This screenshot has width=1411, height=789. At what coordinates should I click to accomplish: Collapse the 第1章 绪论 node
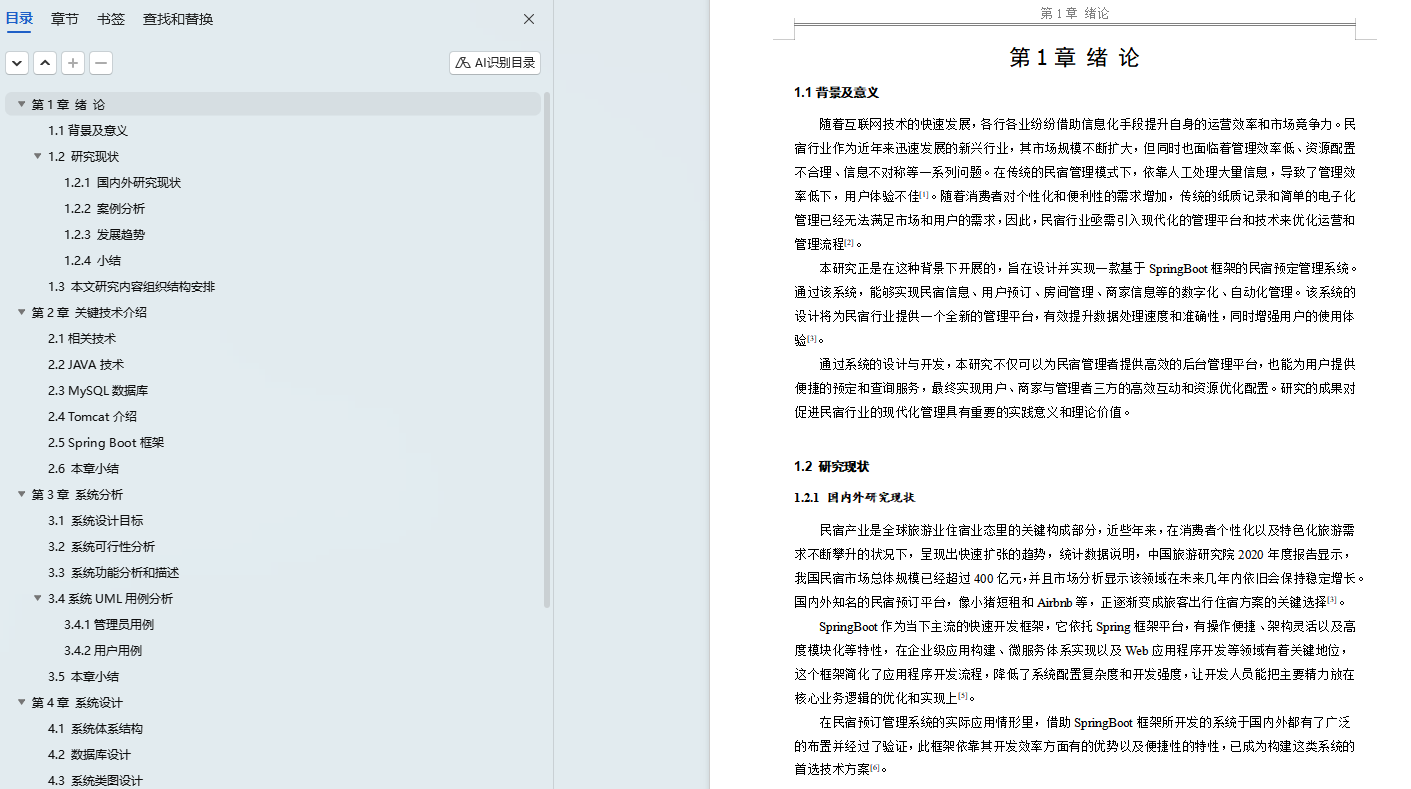pyautogui.click(x=21, y=104)
